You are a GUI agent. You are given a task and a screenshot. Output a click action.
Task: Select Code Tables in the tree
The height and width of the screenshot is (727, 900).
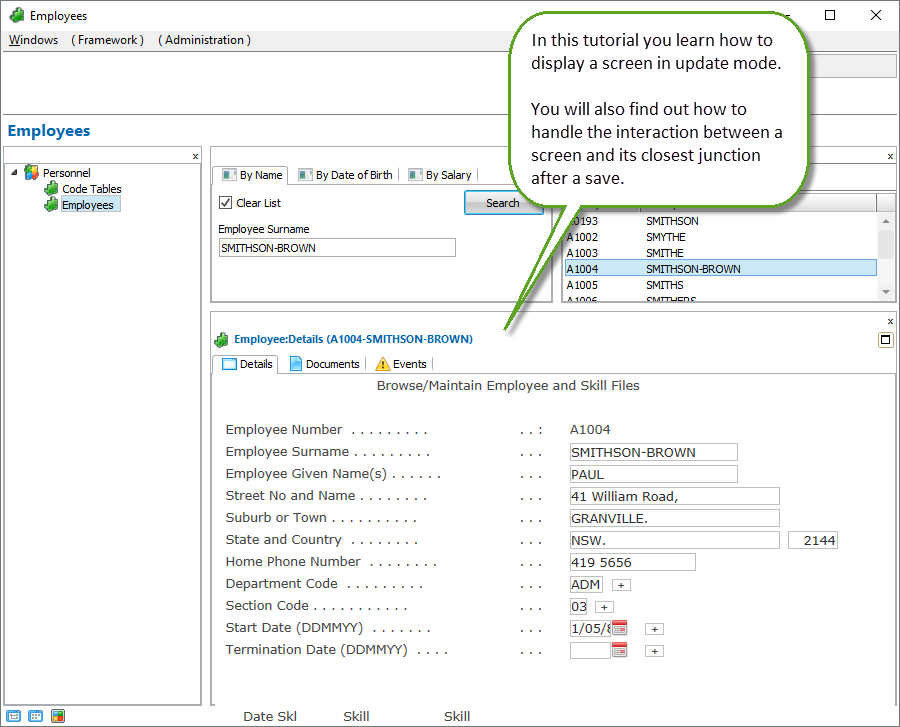coord(92,189)
